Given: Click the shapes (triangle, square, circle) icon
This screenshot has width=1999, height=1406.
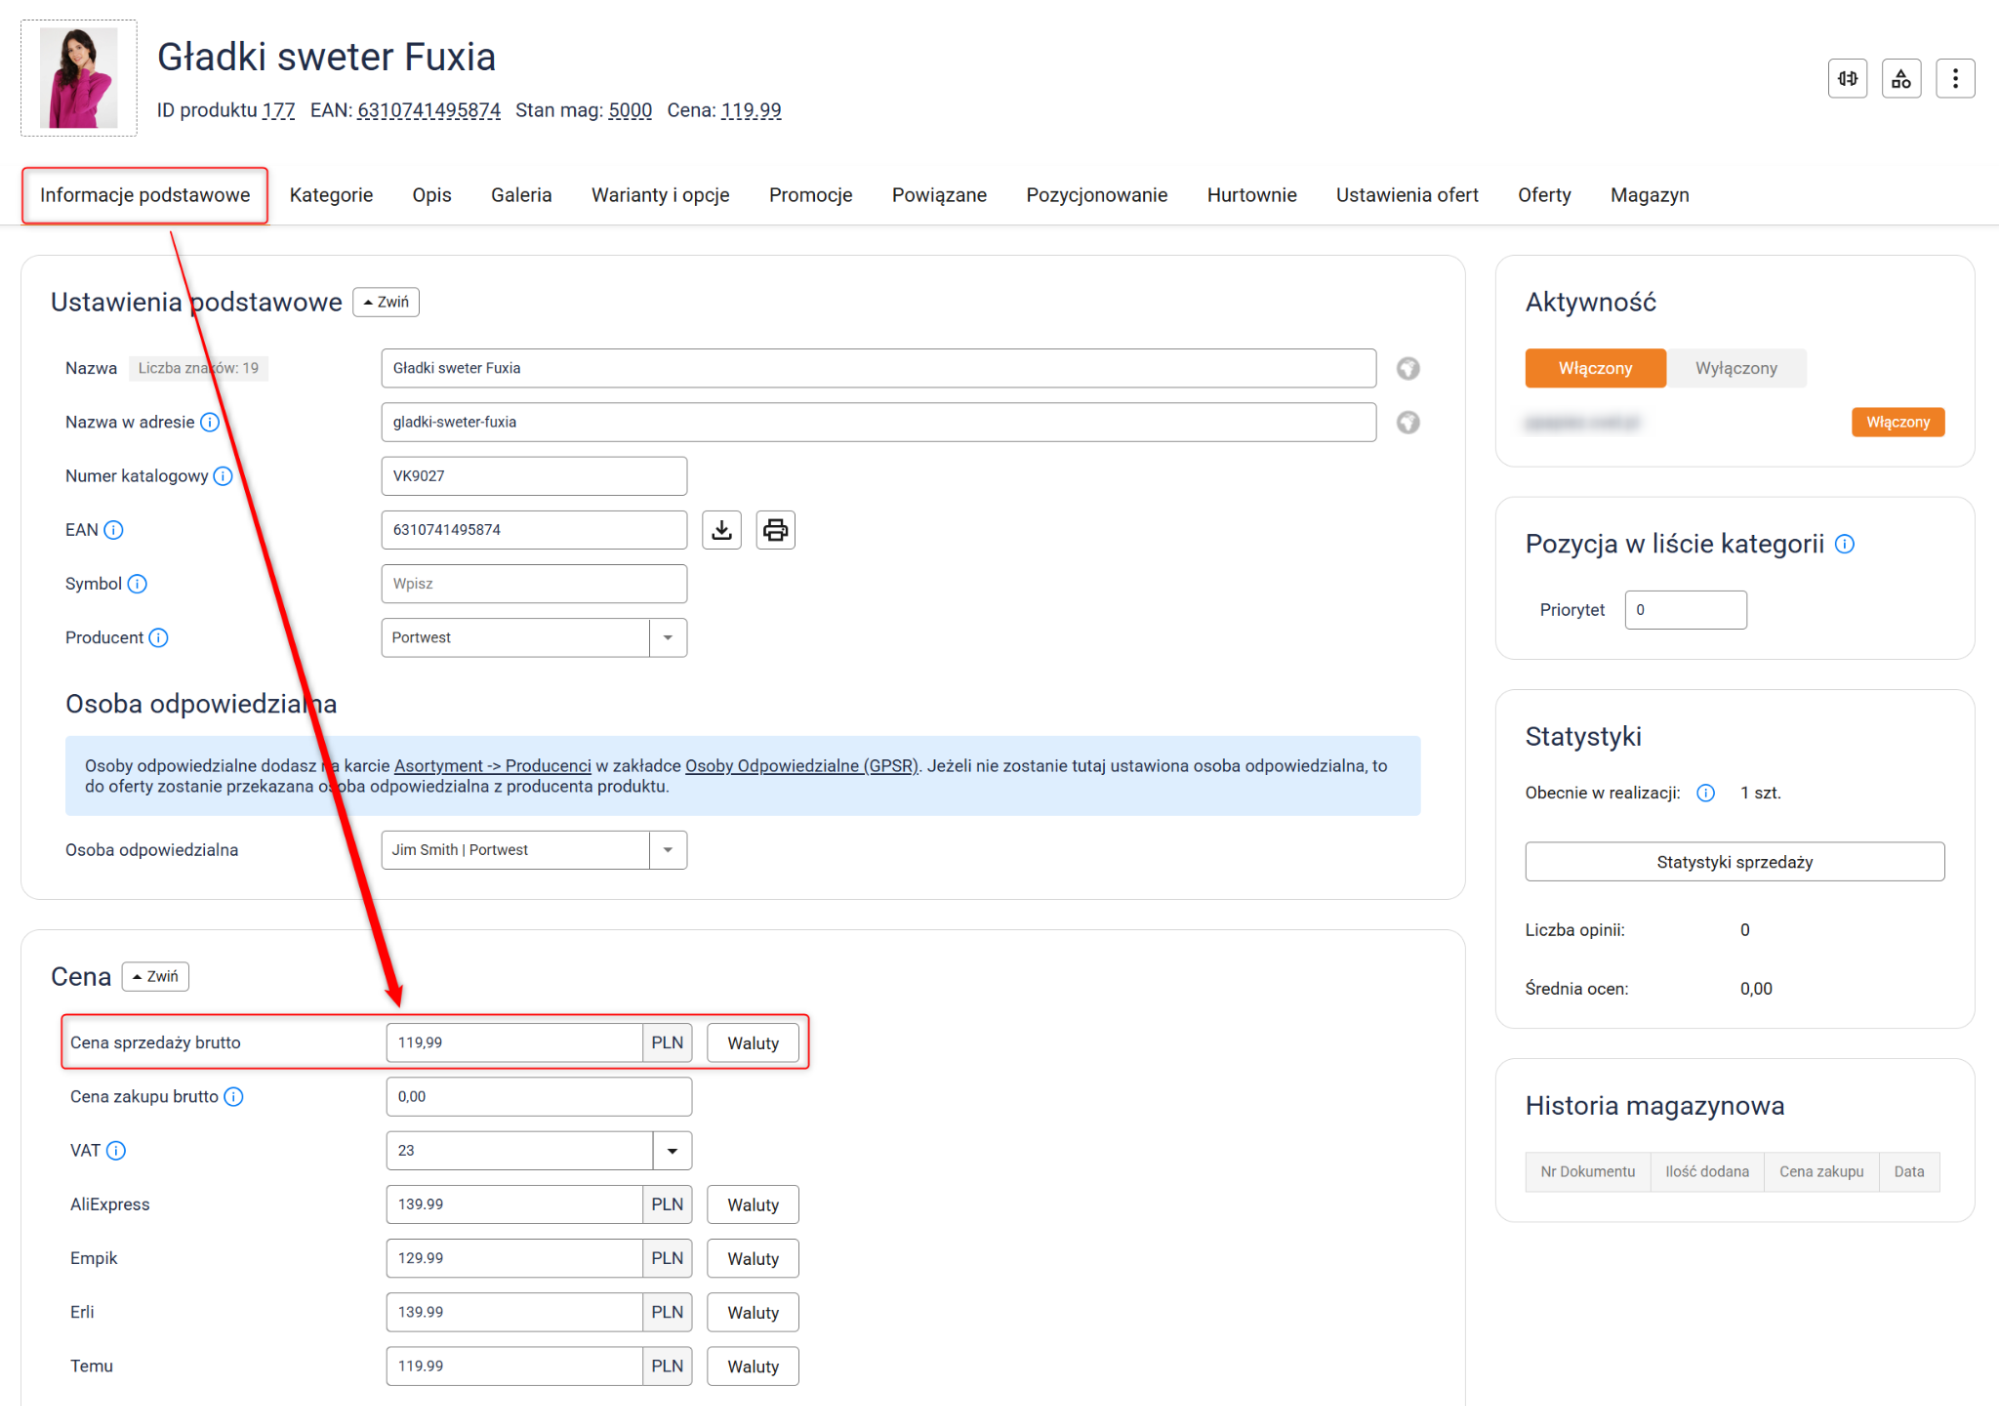Looking at the screenshot, I should coord(1901,78).
